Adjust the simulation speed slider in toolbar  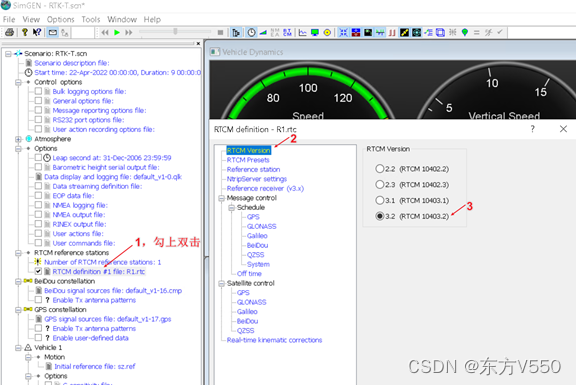click(175, 32)
